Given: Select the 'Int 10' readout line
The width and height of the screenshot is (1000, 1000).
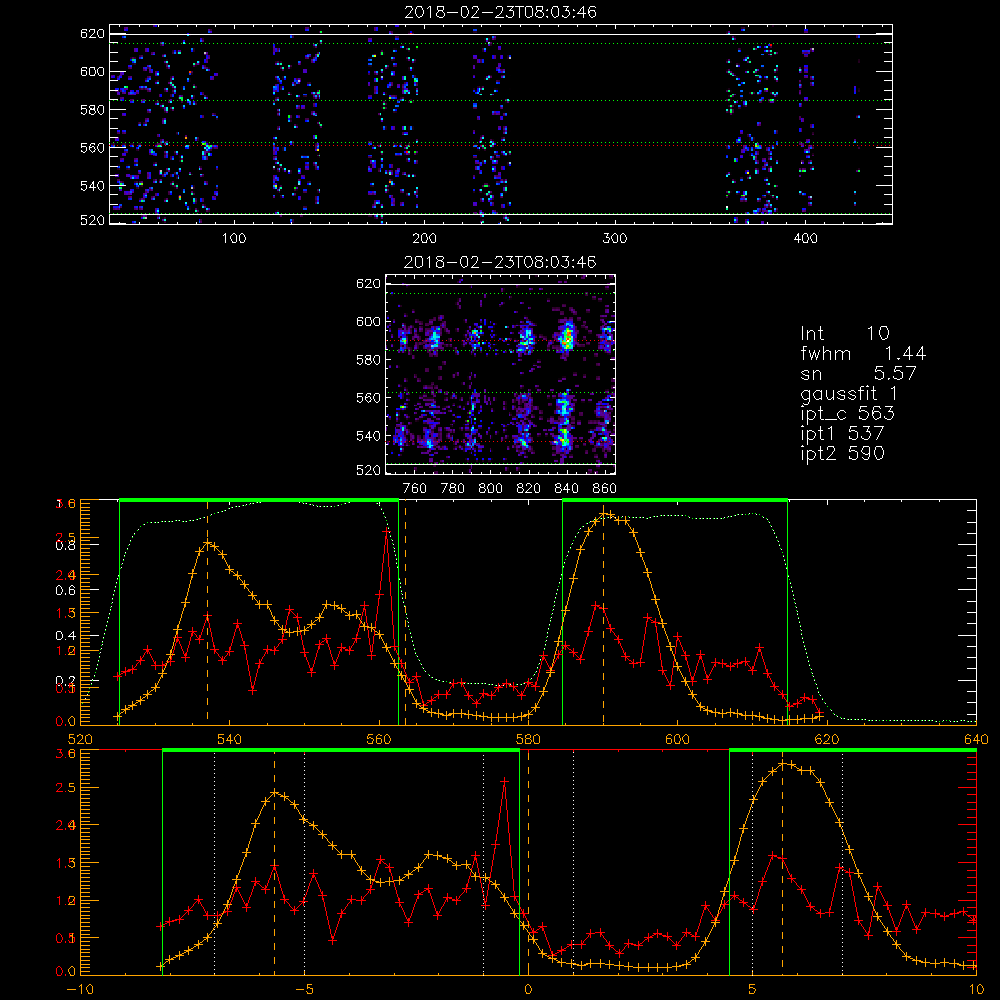Looking at the screenshot, I should 844,333.
